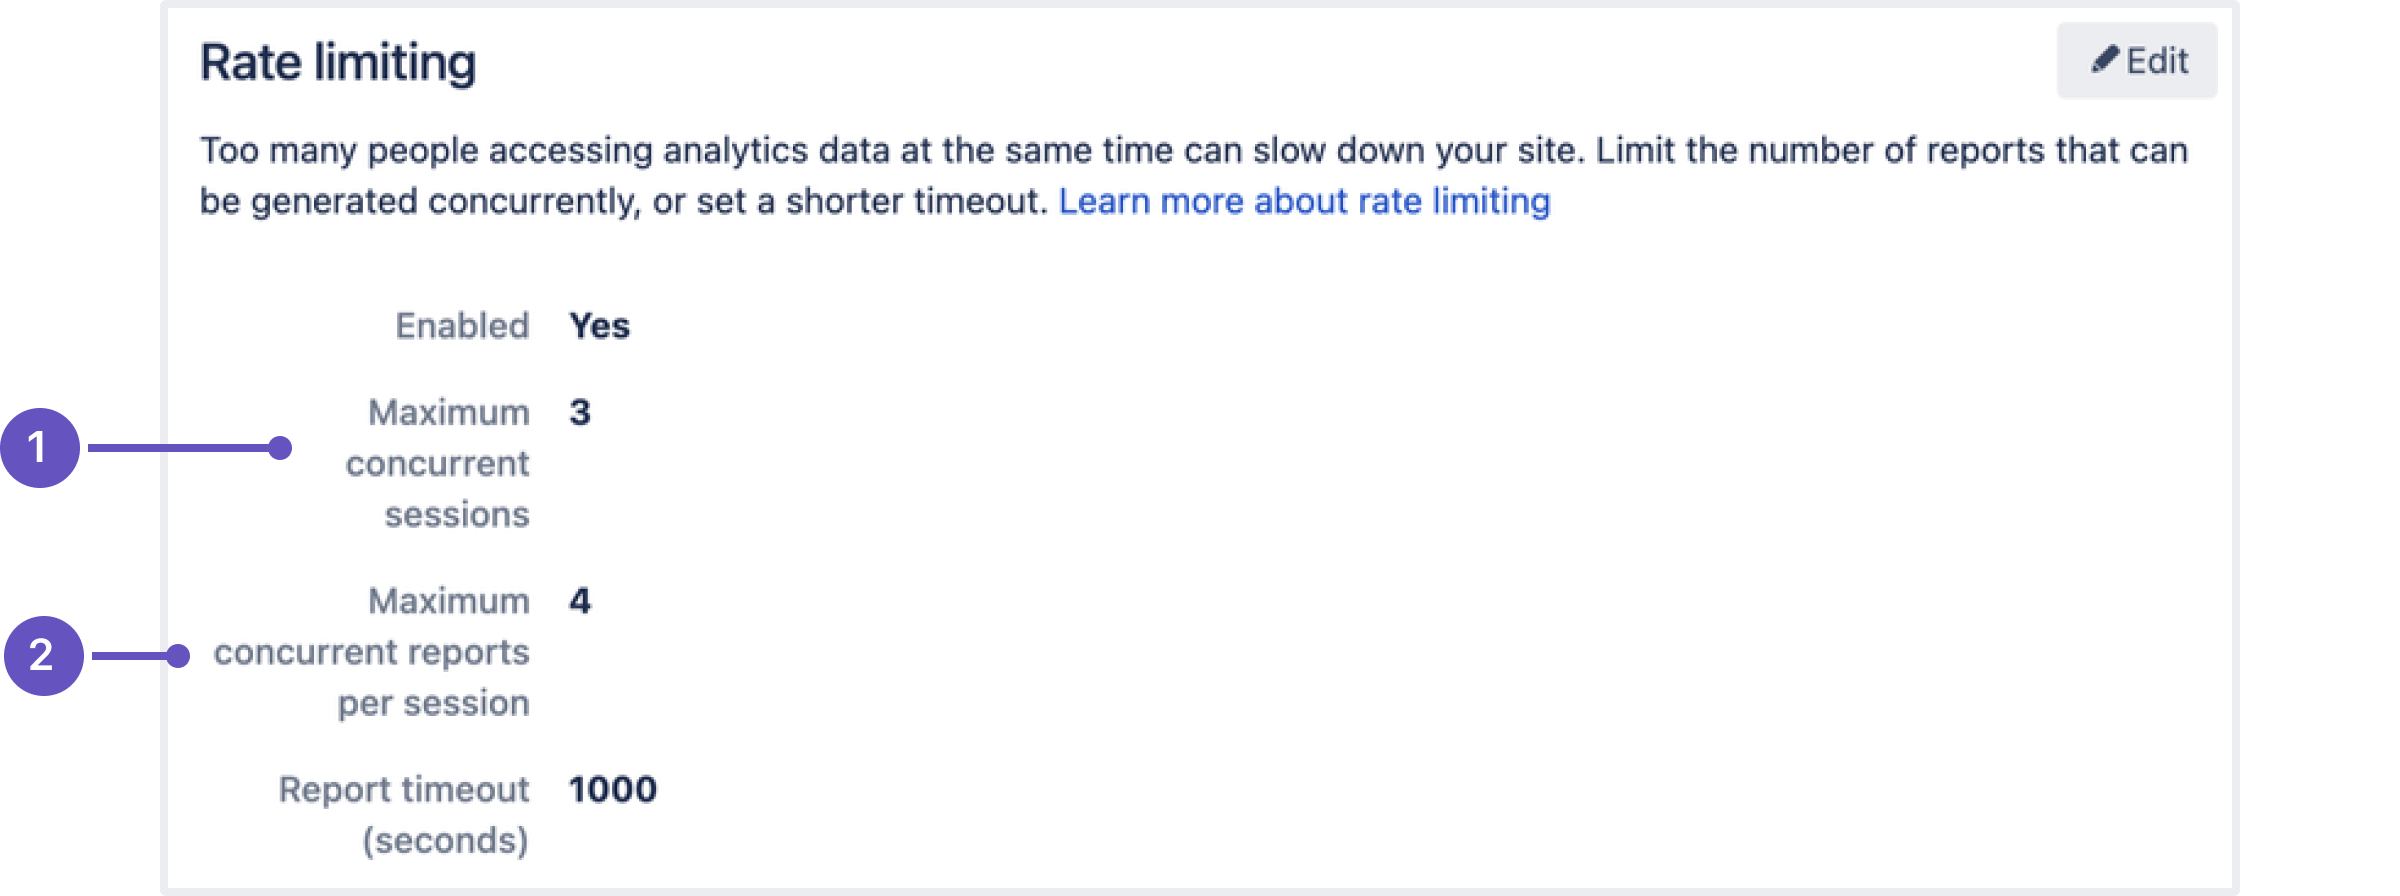Select the Enabled value Yes

(599, 326)
